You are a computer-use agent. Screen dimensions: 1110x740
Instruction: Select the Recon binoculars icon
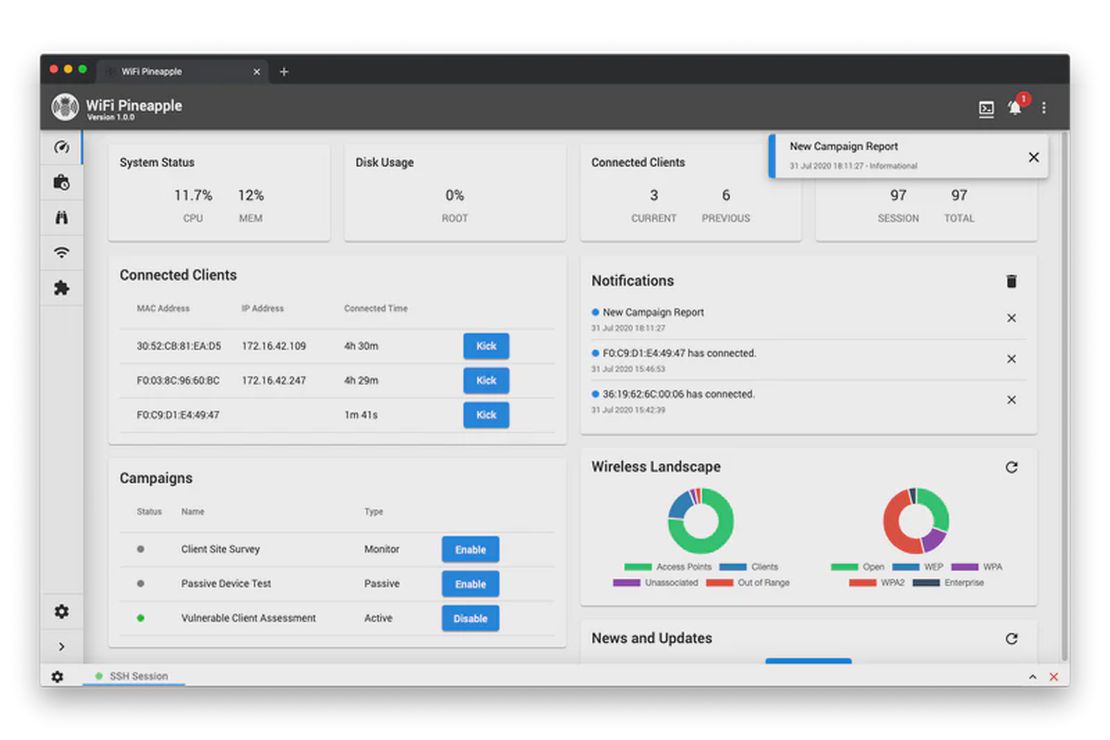tap(61, 217)
